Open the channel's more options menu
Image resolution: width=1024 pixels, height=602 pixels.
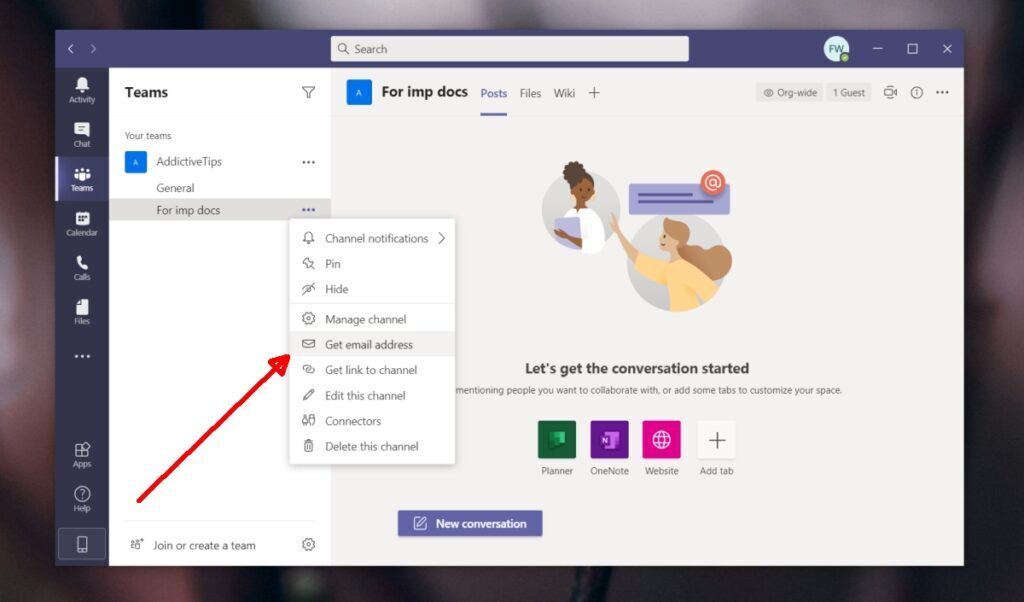[308, 210]
